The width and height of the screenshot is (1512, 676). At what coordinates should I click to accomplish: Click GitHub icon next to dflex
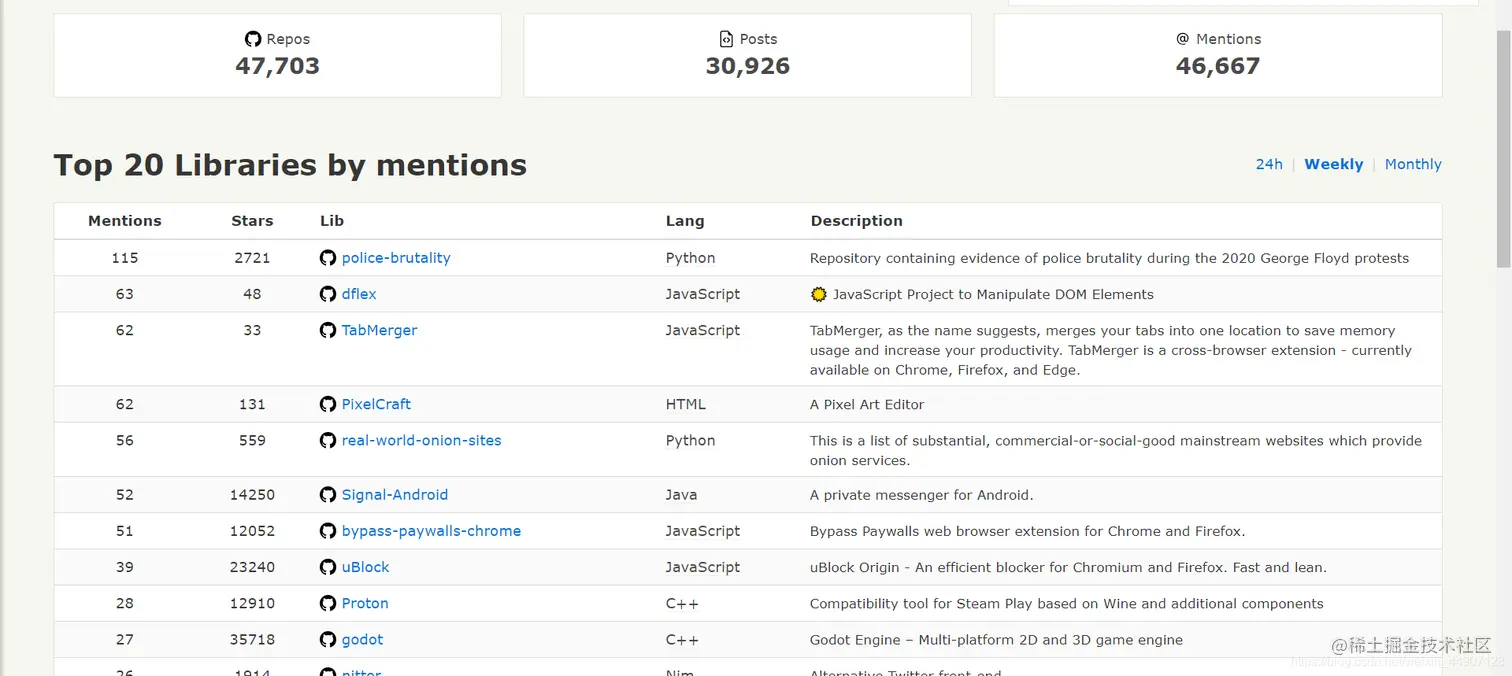(x=328, y=294)
